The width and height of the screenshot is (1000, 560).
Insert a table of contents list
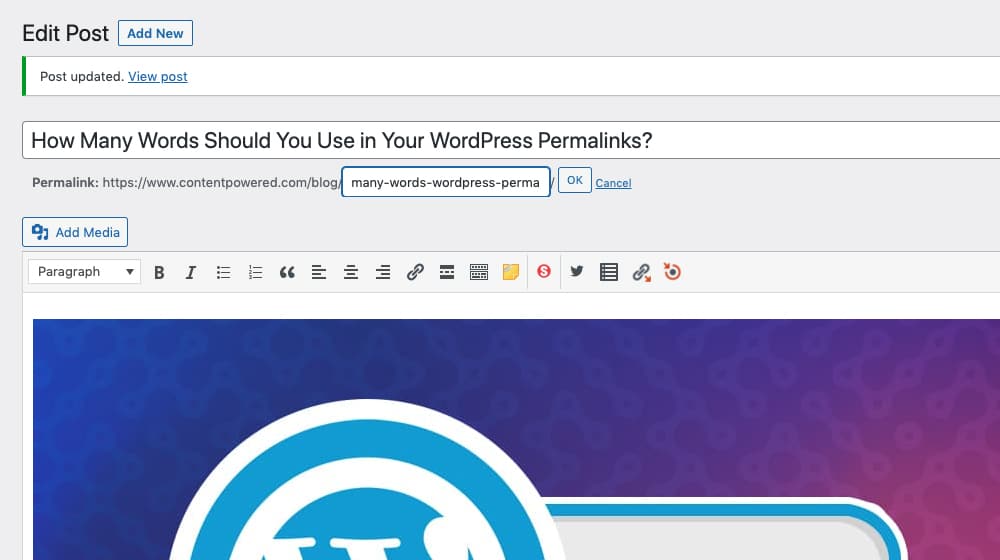coord(608,272)
